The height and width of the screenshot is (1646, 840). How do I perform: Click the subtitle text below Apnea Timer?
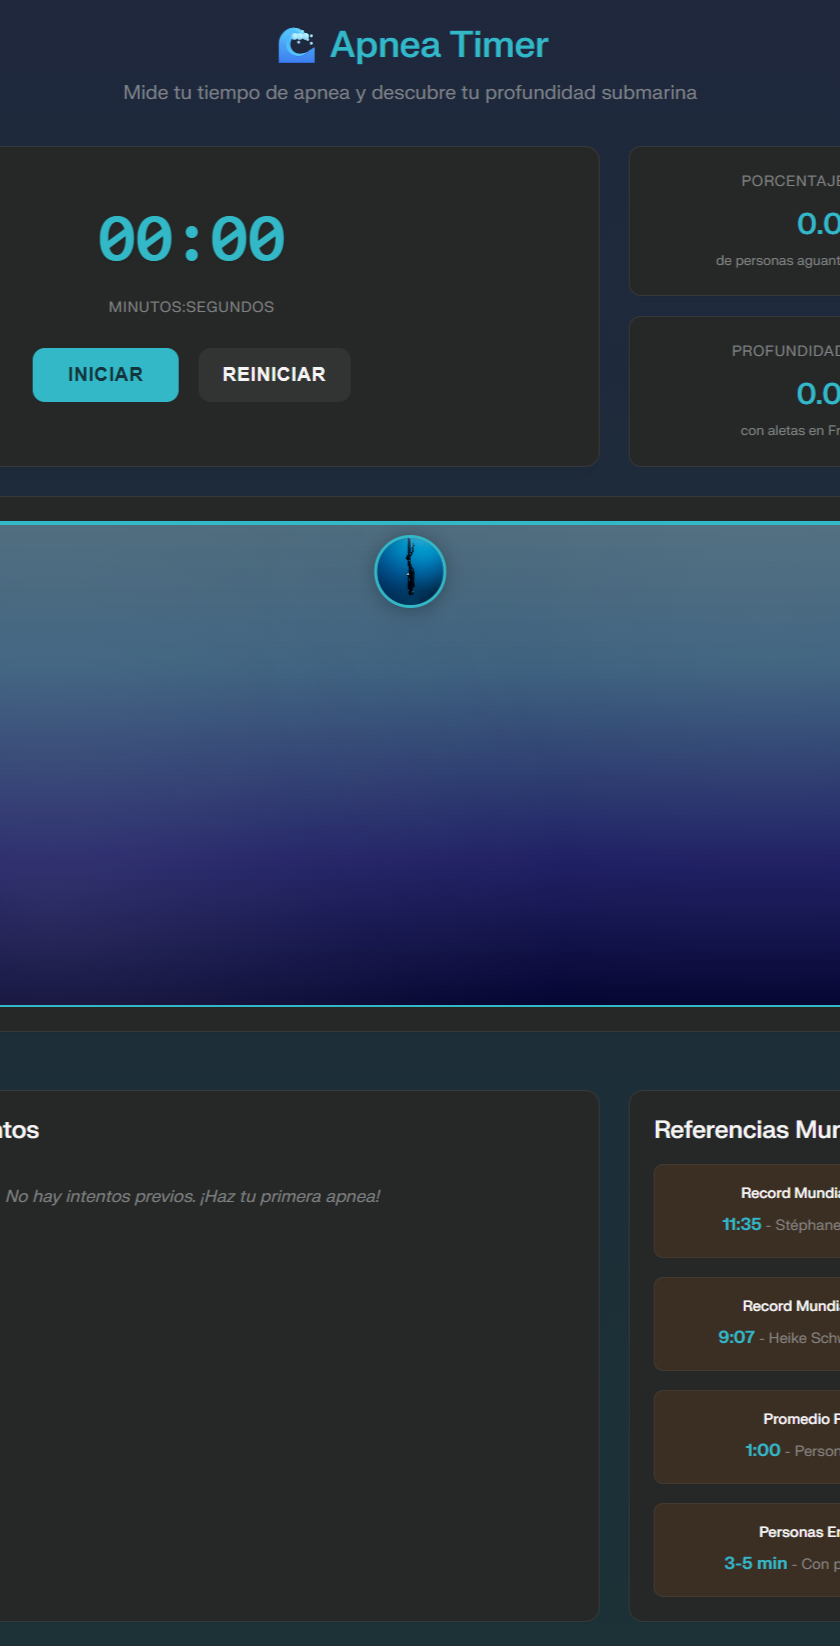[x=410, y=93]
